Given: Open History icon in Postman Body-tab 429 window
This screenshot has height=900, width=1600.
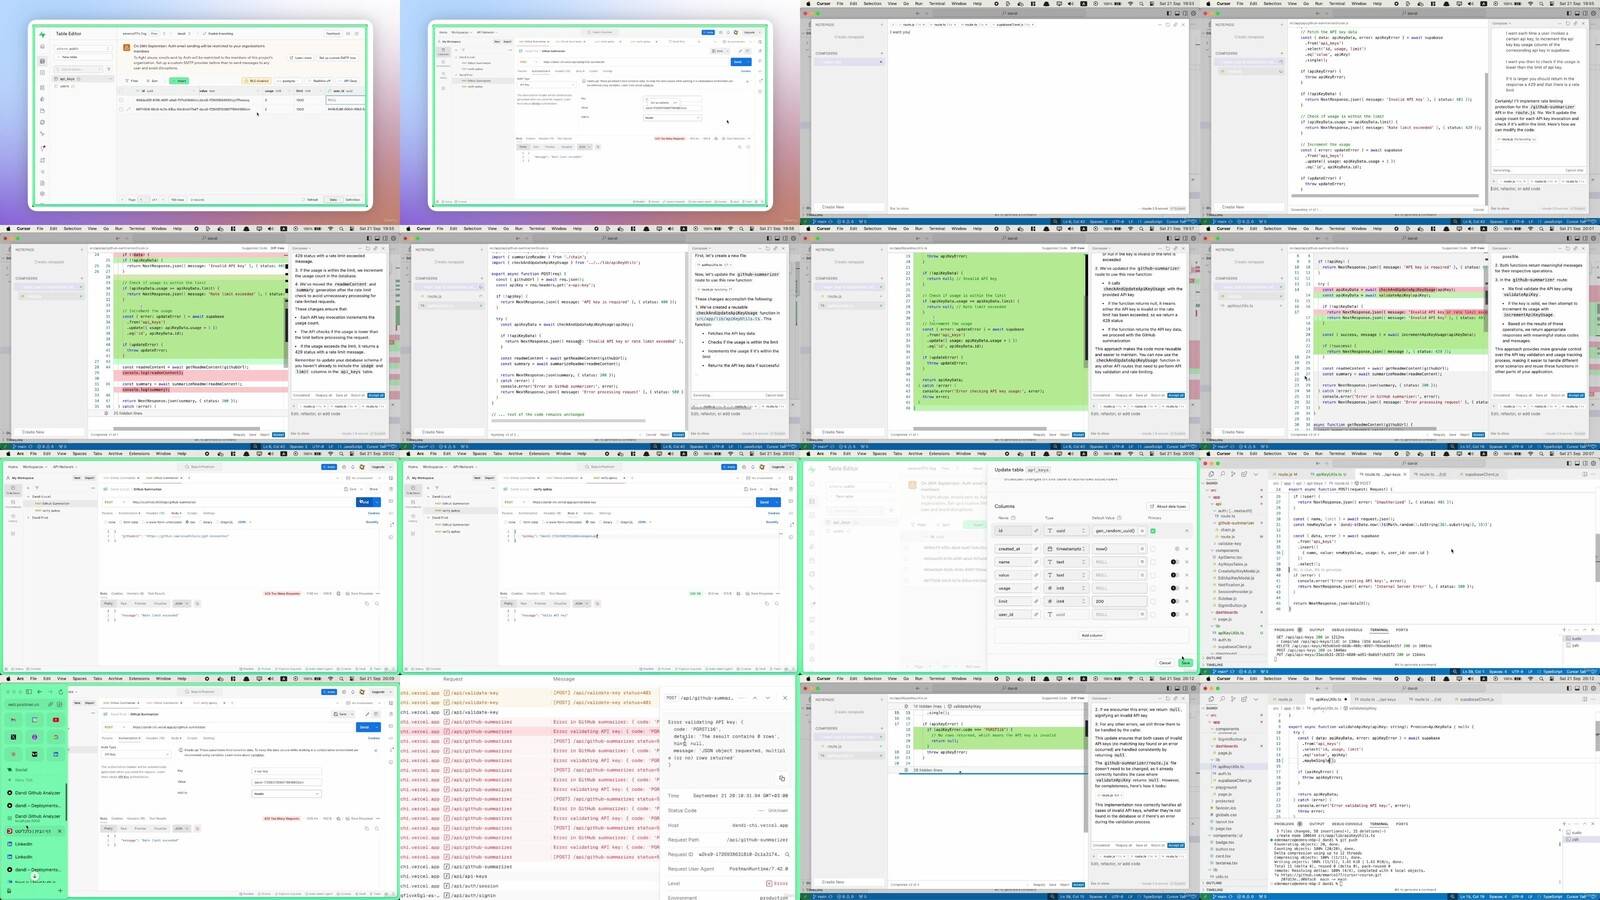Looking at the screenshot, I should pos(13,518).
